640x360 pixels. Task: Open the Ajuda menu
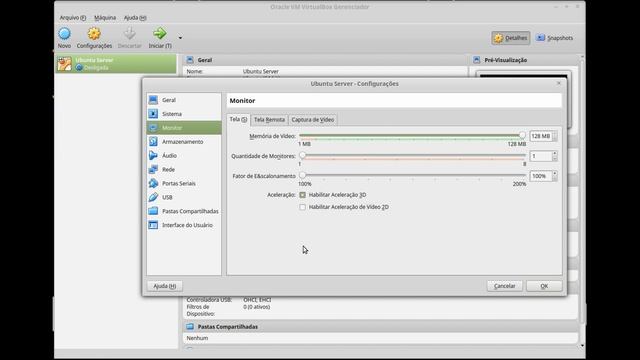[x=135, y=18]
